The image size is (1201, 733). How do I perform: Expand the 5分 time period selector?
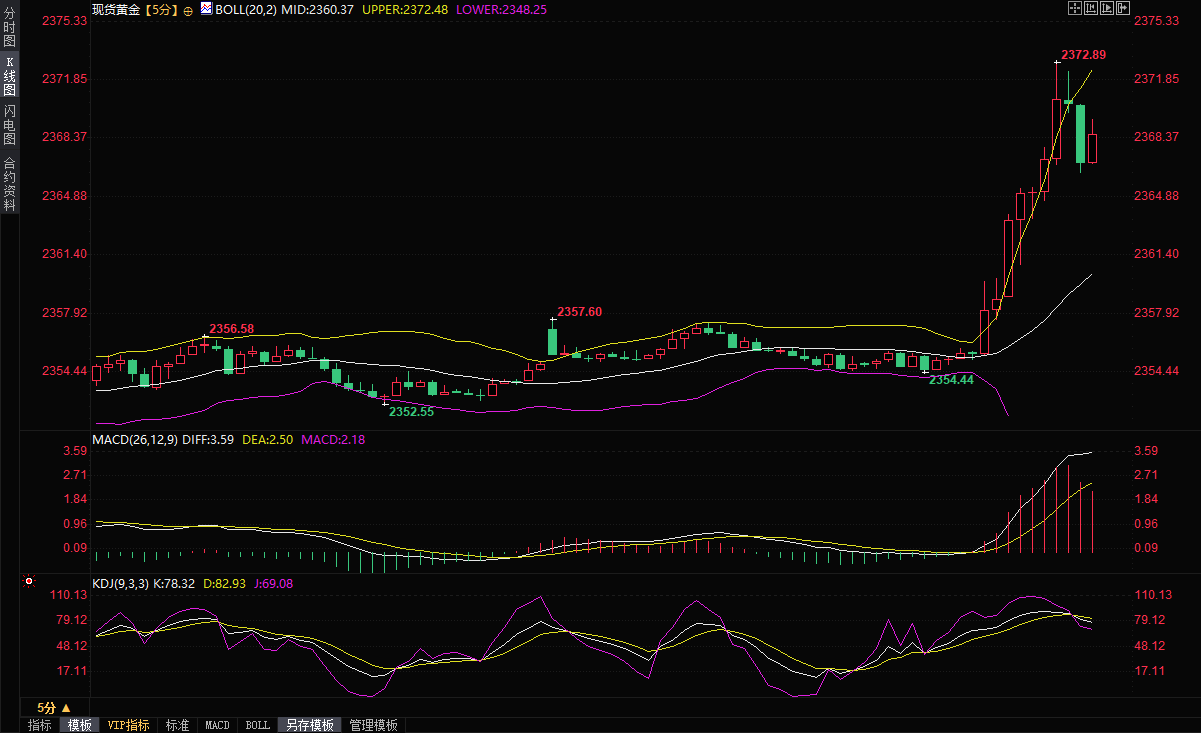[x=53, y=707]
